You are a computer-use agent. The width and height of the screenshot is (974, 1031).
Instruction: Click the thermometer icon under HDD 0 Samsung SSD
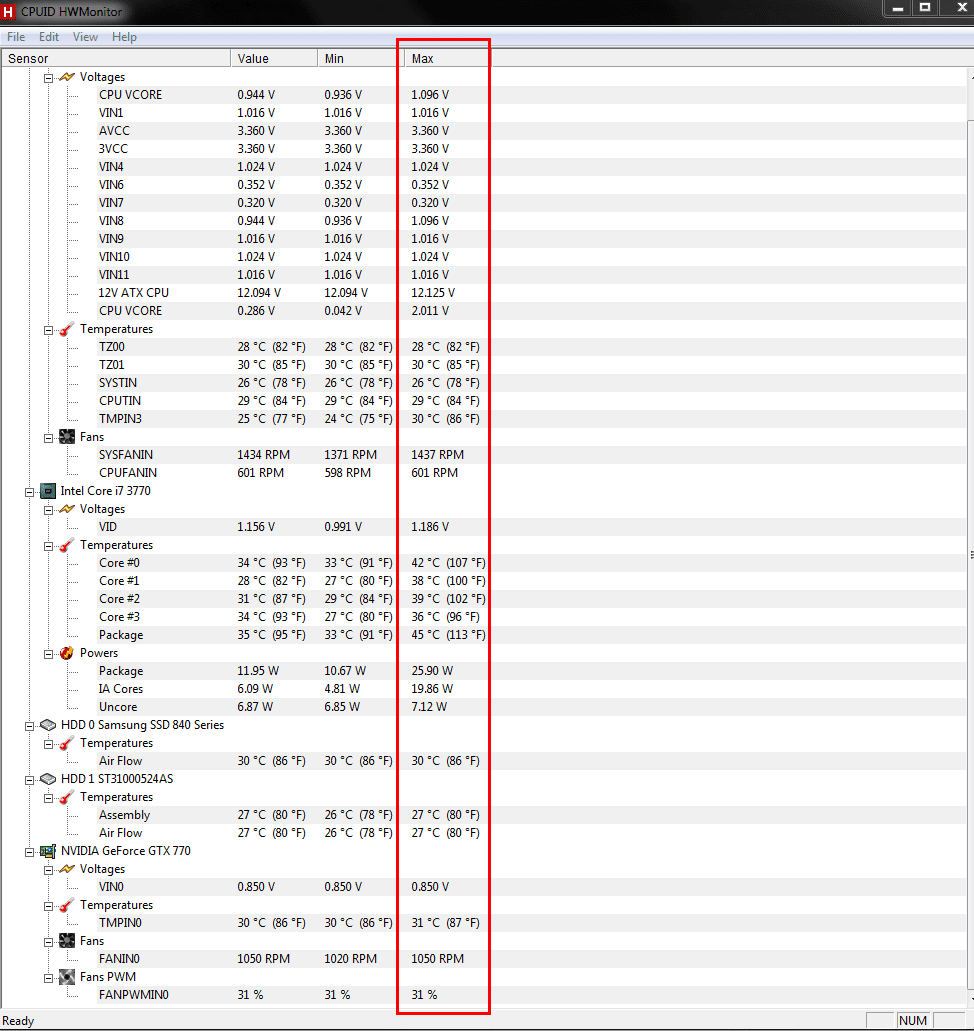click(x=66, y=743)
